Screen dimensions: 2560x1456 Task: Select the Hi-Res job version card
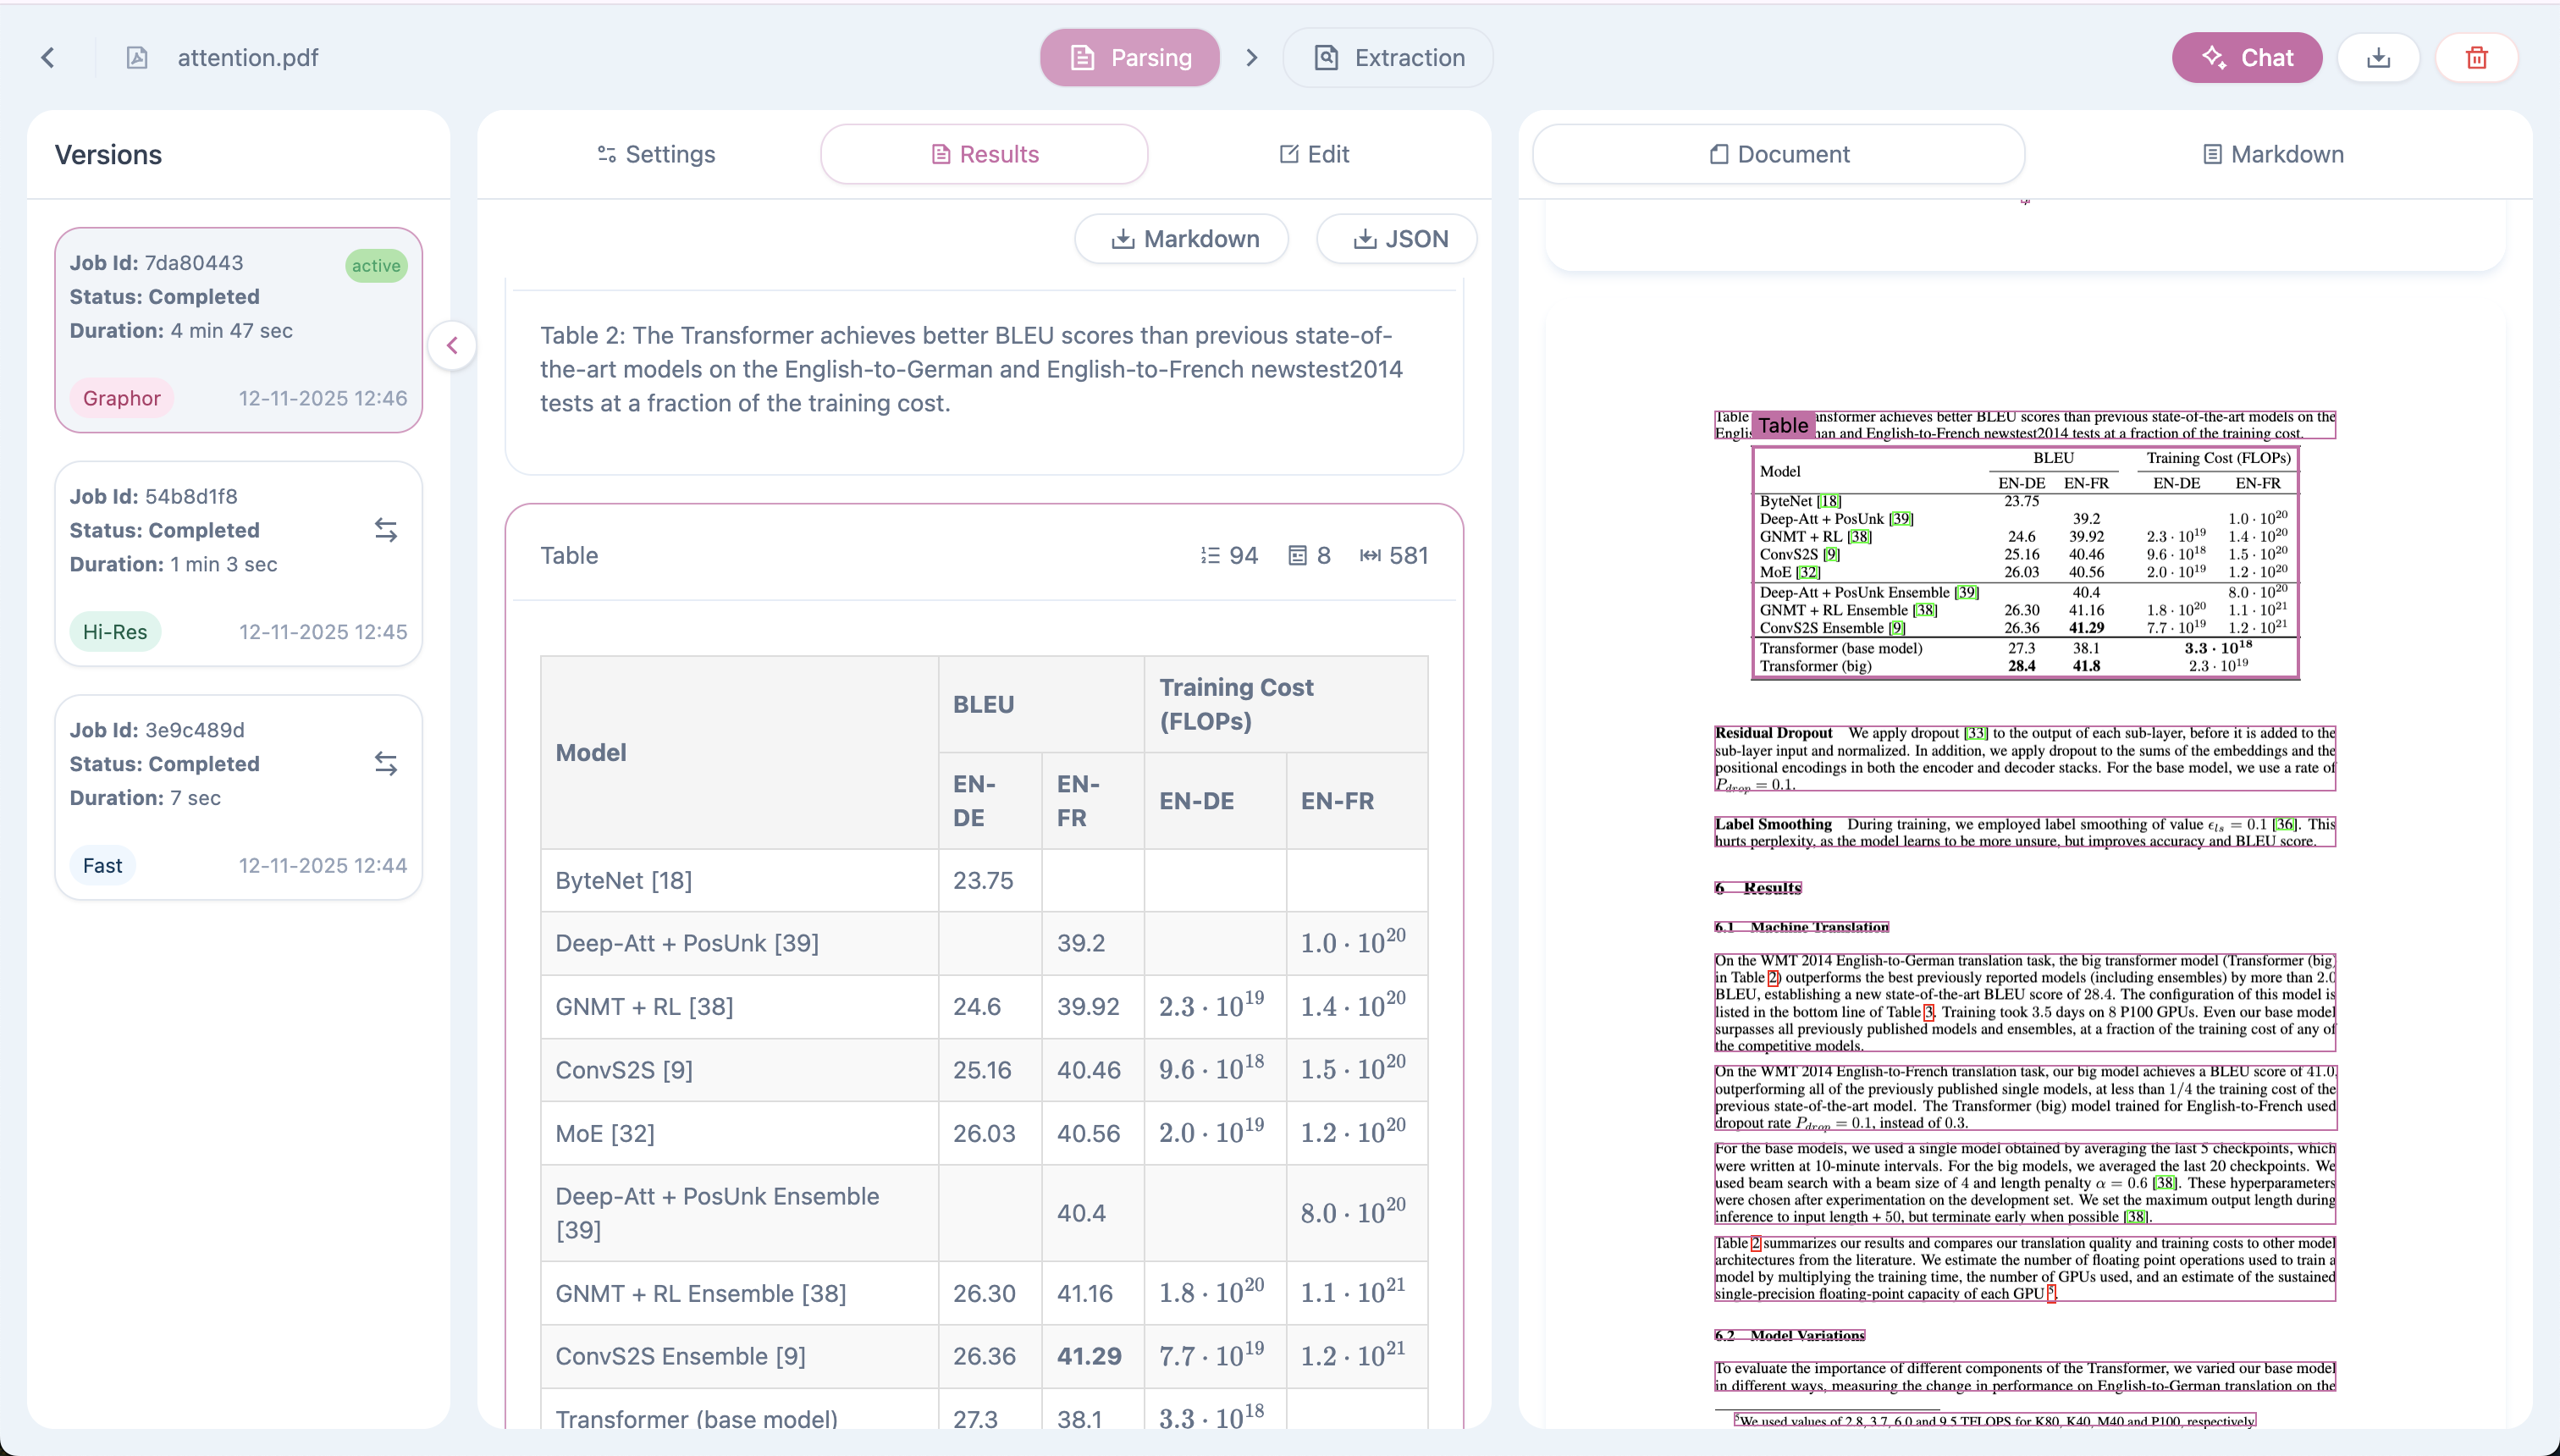pyautogui.click(x=238, y=564)
